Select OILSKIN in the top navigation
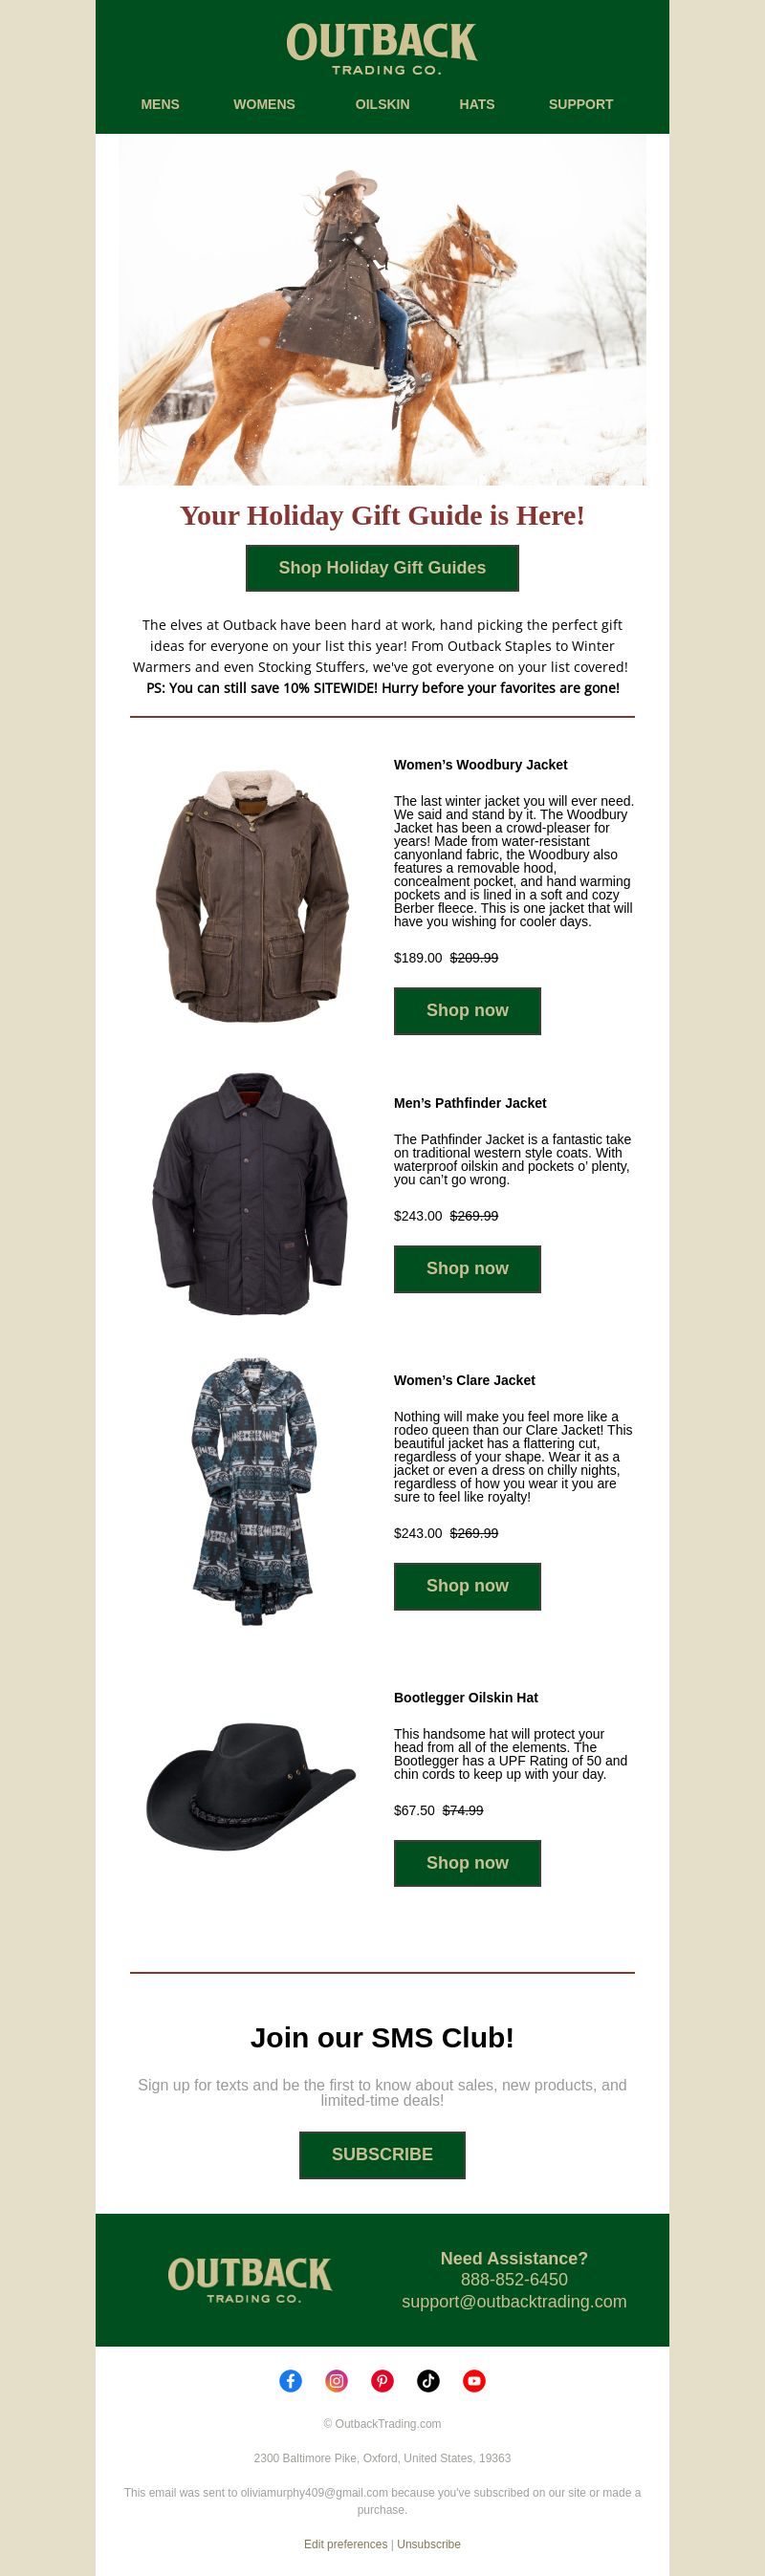Image resolution: width=765 pixels, height=2576 pixels. tap(382, 104)
